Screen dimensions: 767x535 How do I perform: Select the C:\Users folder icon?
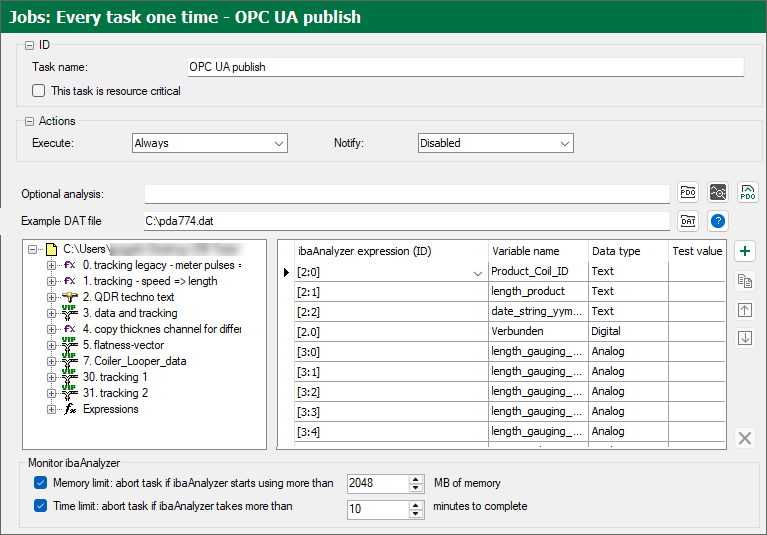(51, 249)
